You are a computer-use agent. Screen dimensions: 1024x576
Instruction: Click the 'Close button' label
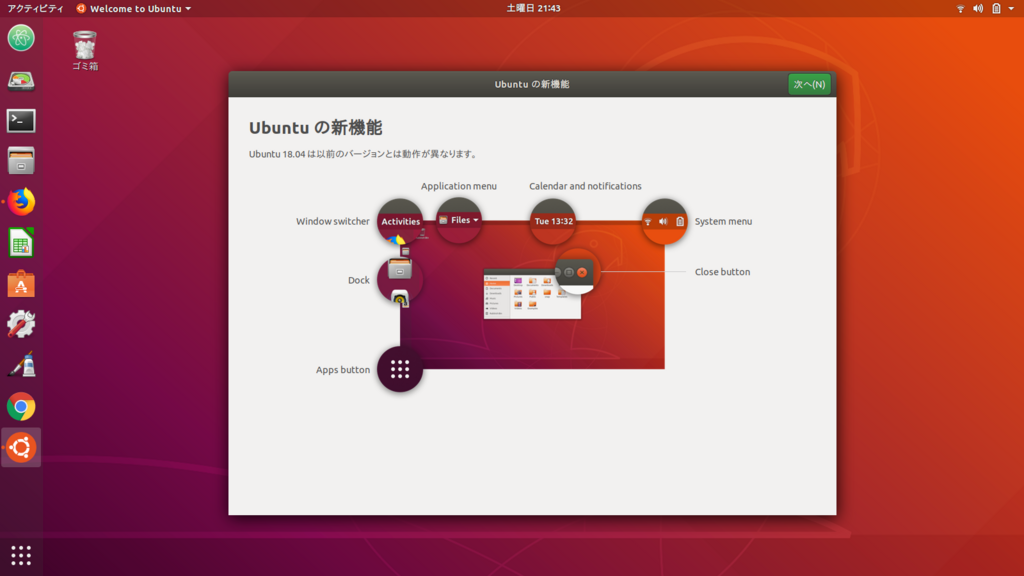click(x=722, y=272)
